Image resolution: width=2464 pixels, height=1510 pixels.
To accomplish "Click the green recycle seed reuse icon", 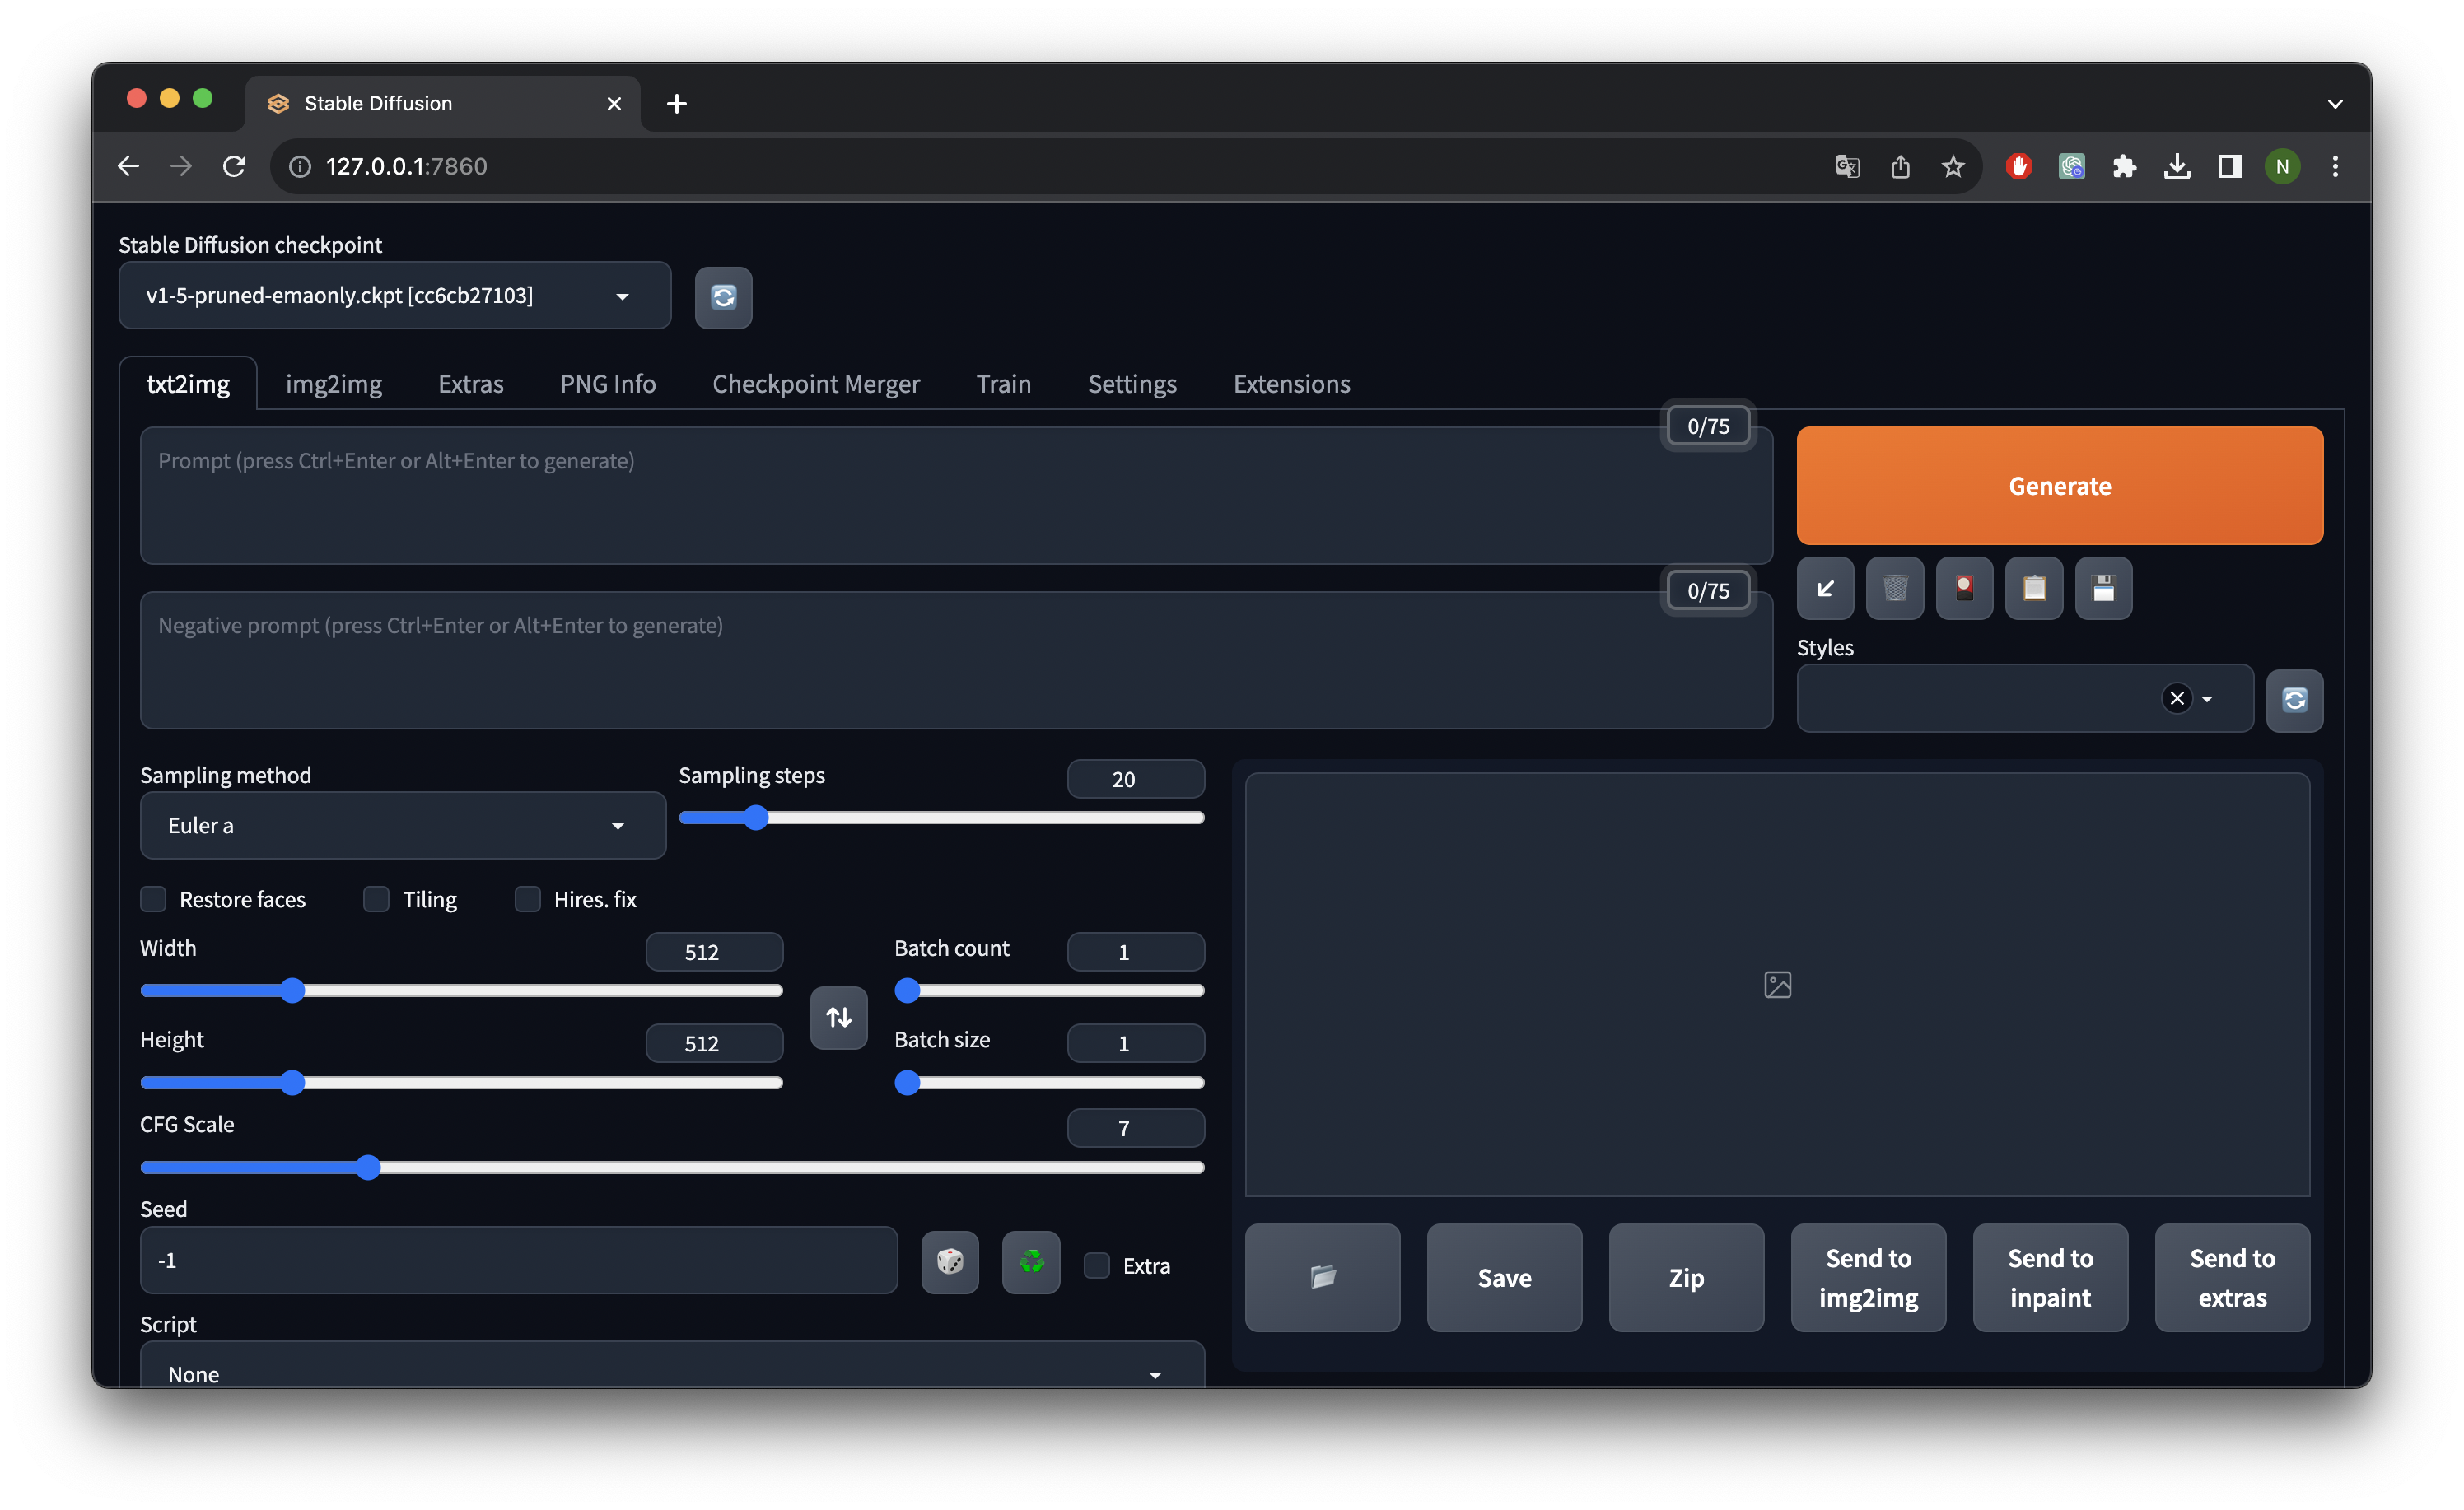I will pos(1031,1261).
